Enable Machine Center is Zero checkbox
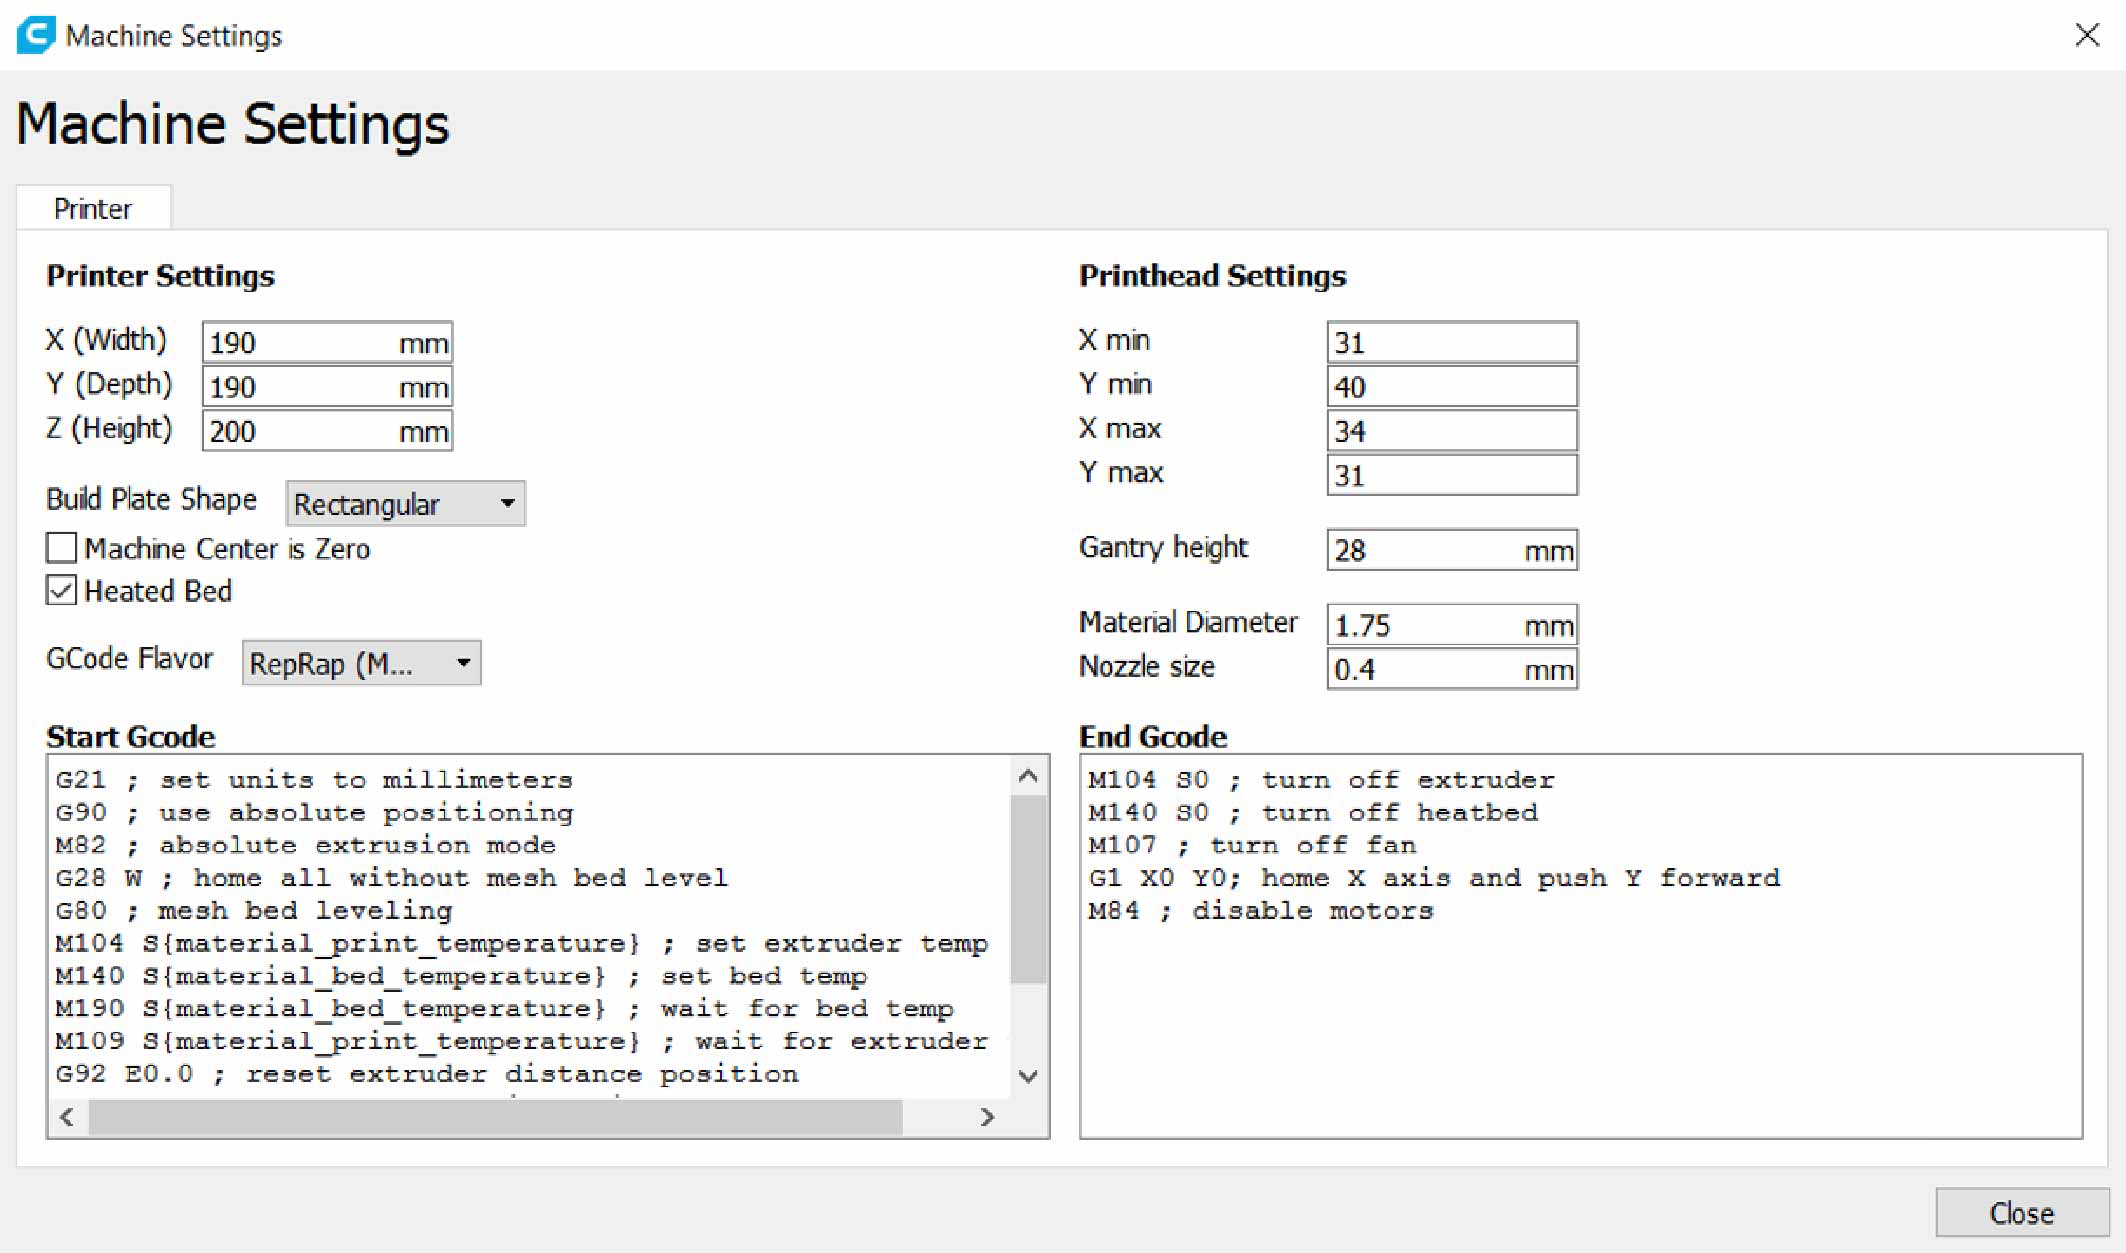The height and width of the screenshot is (1253, 2126). click(x=62, y=548)
